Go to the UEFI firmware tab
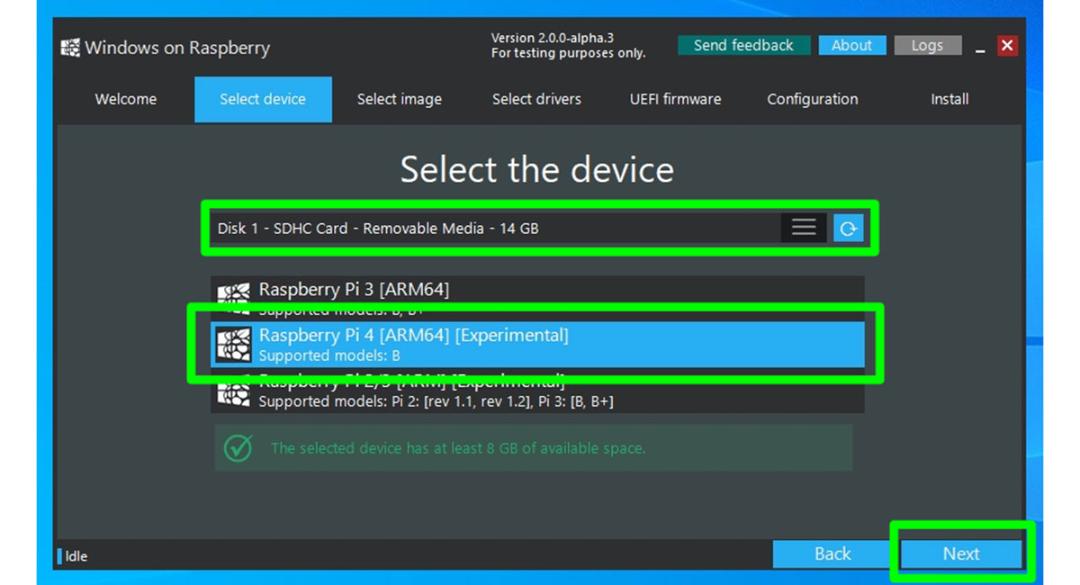1080x585 pixels. (675, 99)
